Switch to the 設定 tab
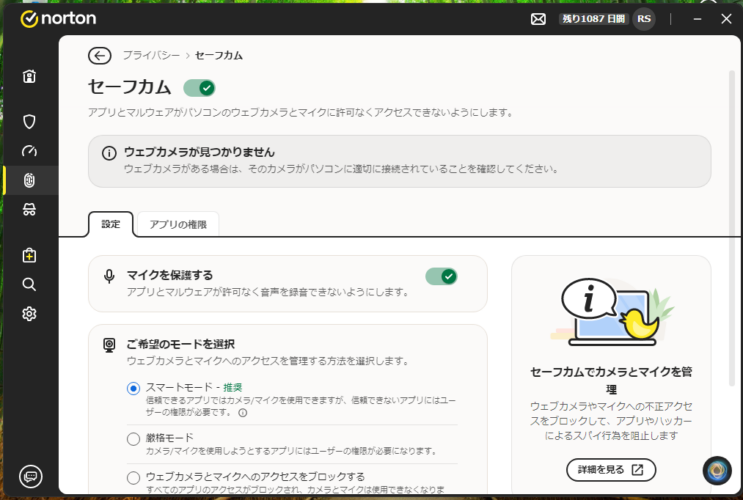Screen dimensions: 743x500 pos(111,224)
